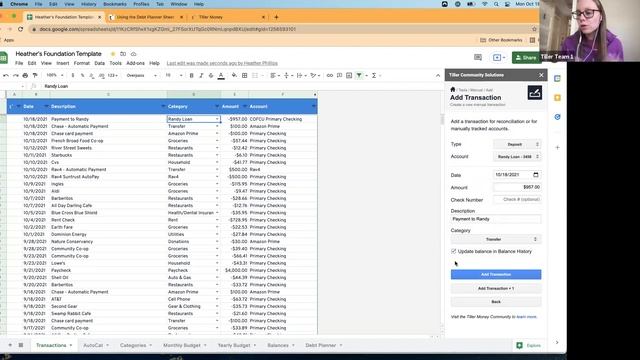Image resolution: width=640 pixels, height=360 pixels.
Task: Open the Add-ons menu
Action: coord(136,63)
